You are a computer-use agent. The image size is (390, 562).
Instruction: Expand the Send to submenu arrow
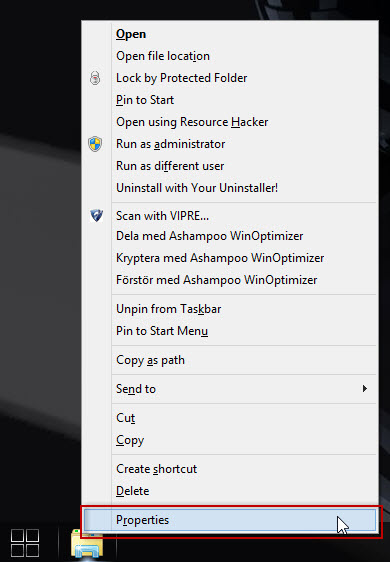point(365,389)
